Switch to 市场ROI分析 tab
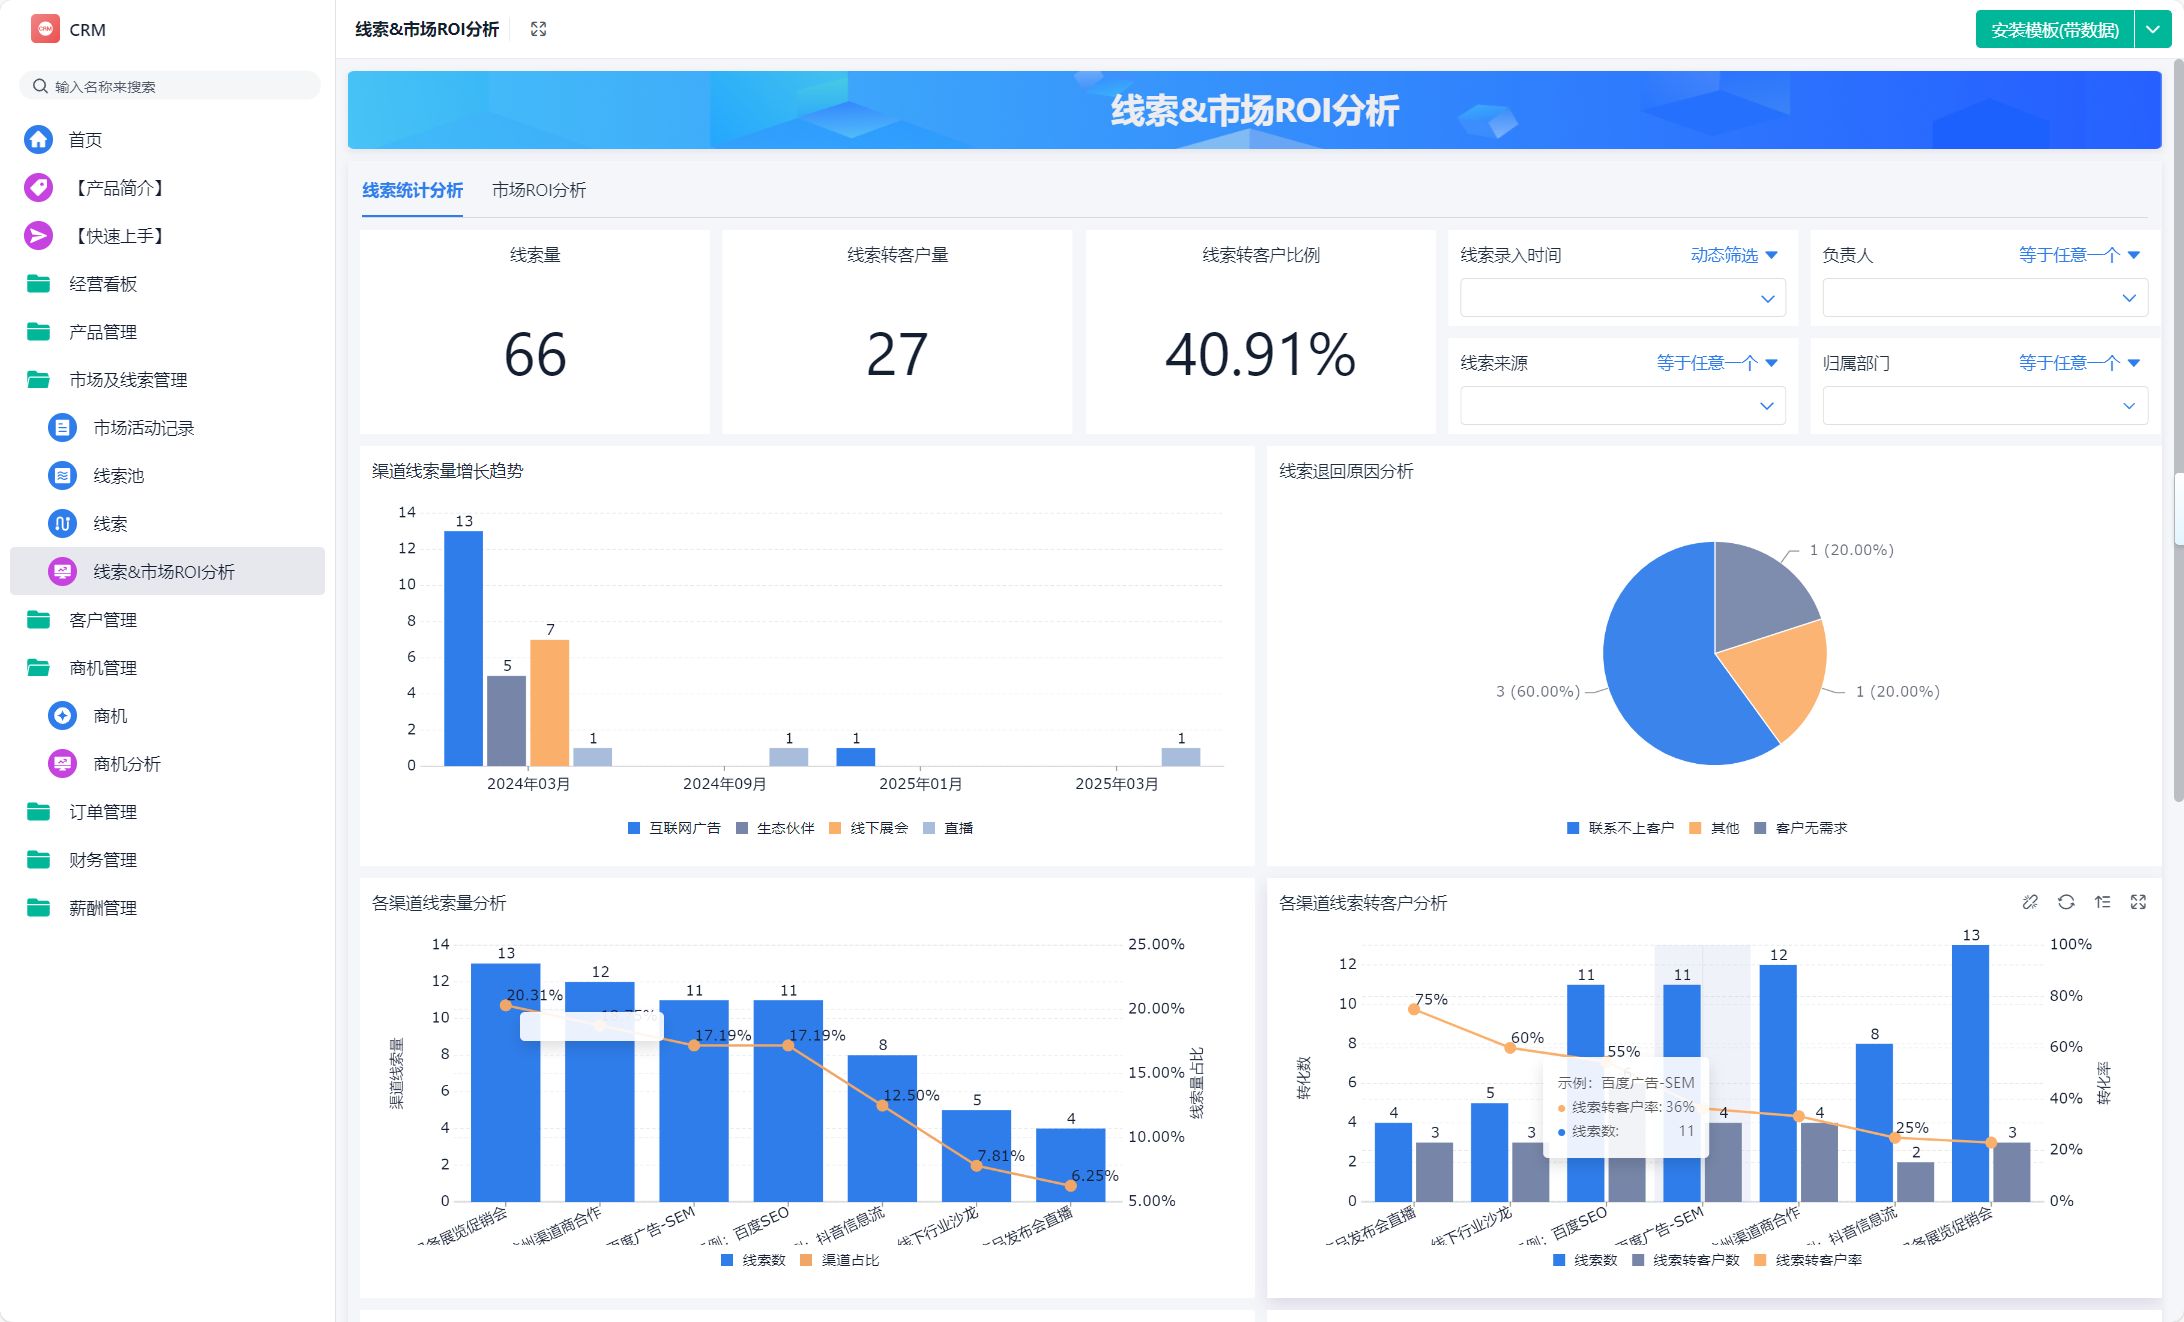The width and height of the screenshot is (2184, 1322). pos(538,190)
